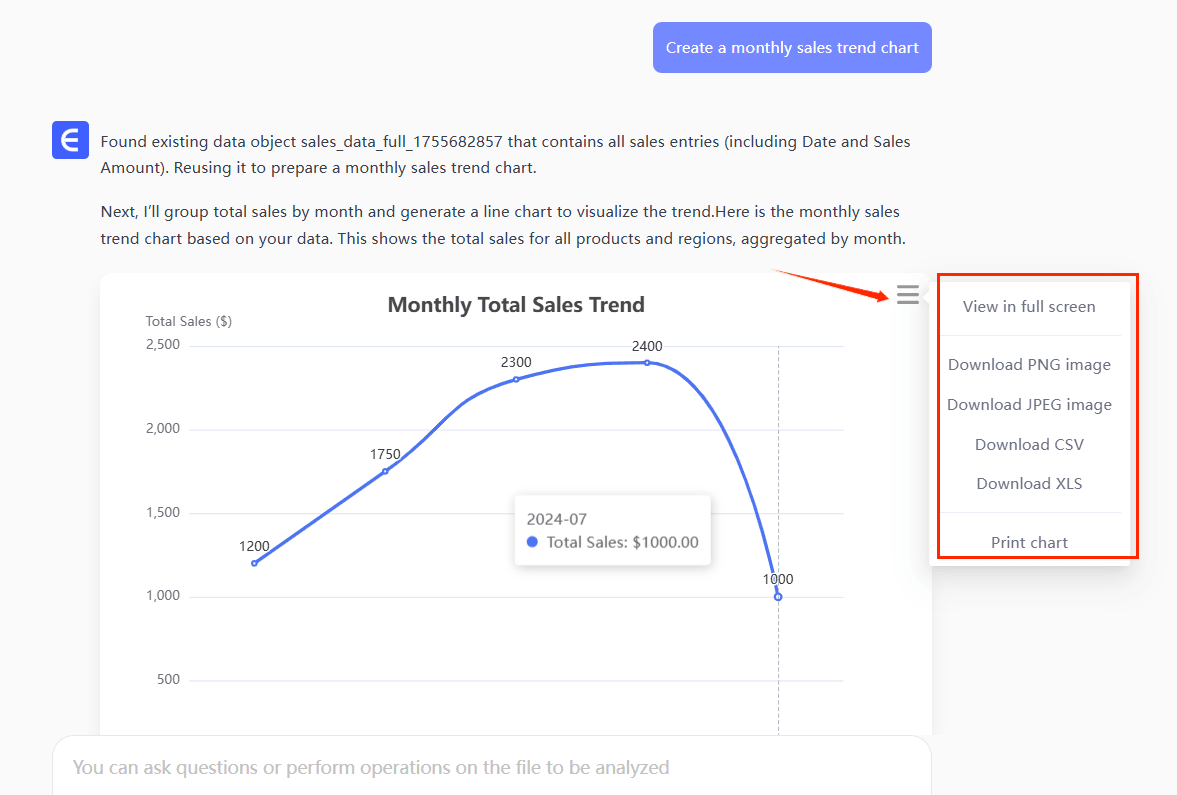Choose Download PNG image
This screenshot has height=795, width=1177.
pos(1029,365)
